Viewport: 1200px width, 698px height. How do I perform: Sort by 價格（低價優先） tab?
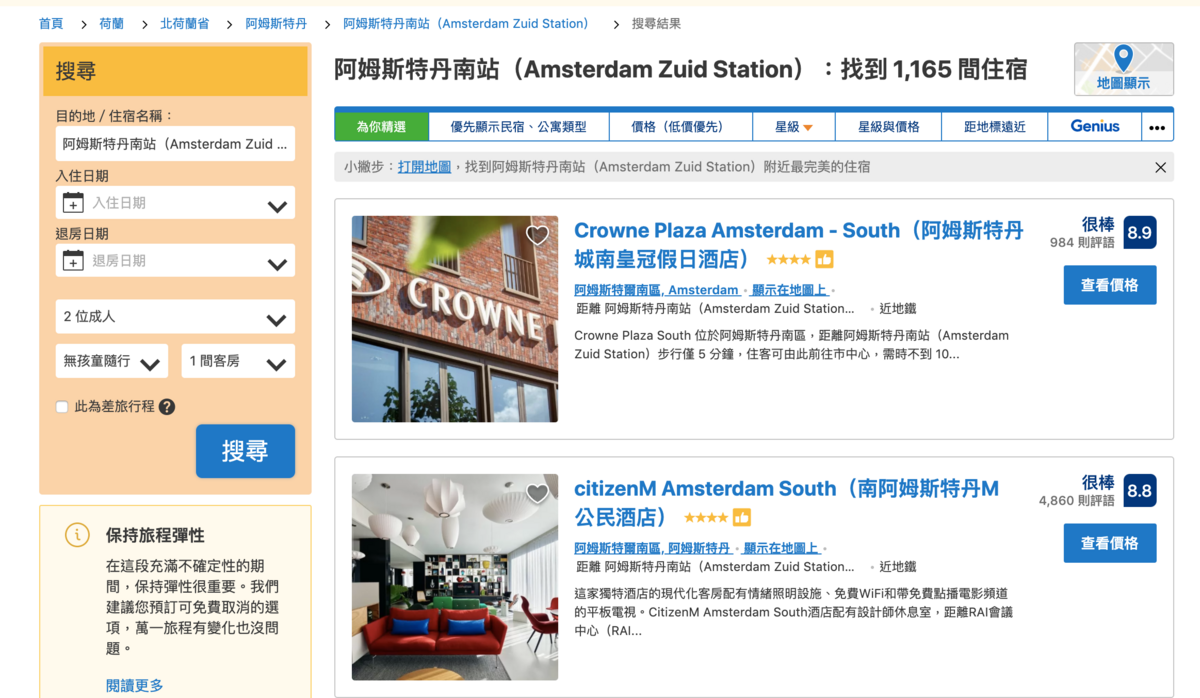coord(680,127)
